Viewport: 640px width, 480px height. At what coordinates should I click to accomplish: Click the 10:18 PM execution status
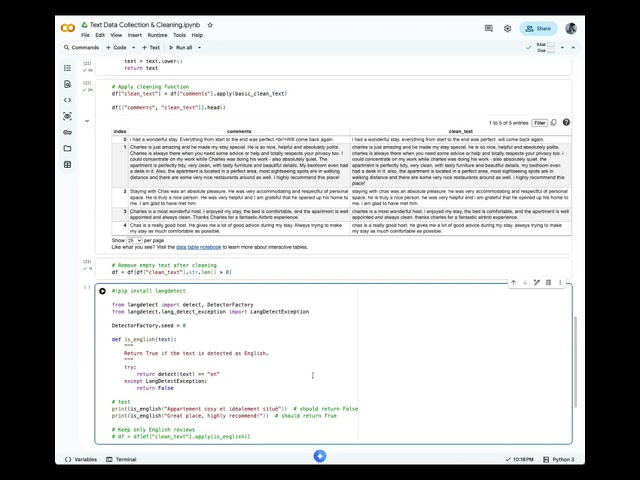(x=519, y=459)
